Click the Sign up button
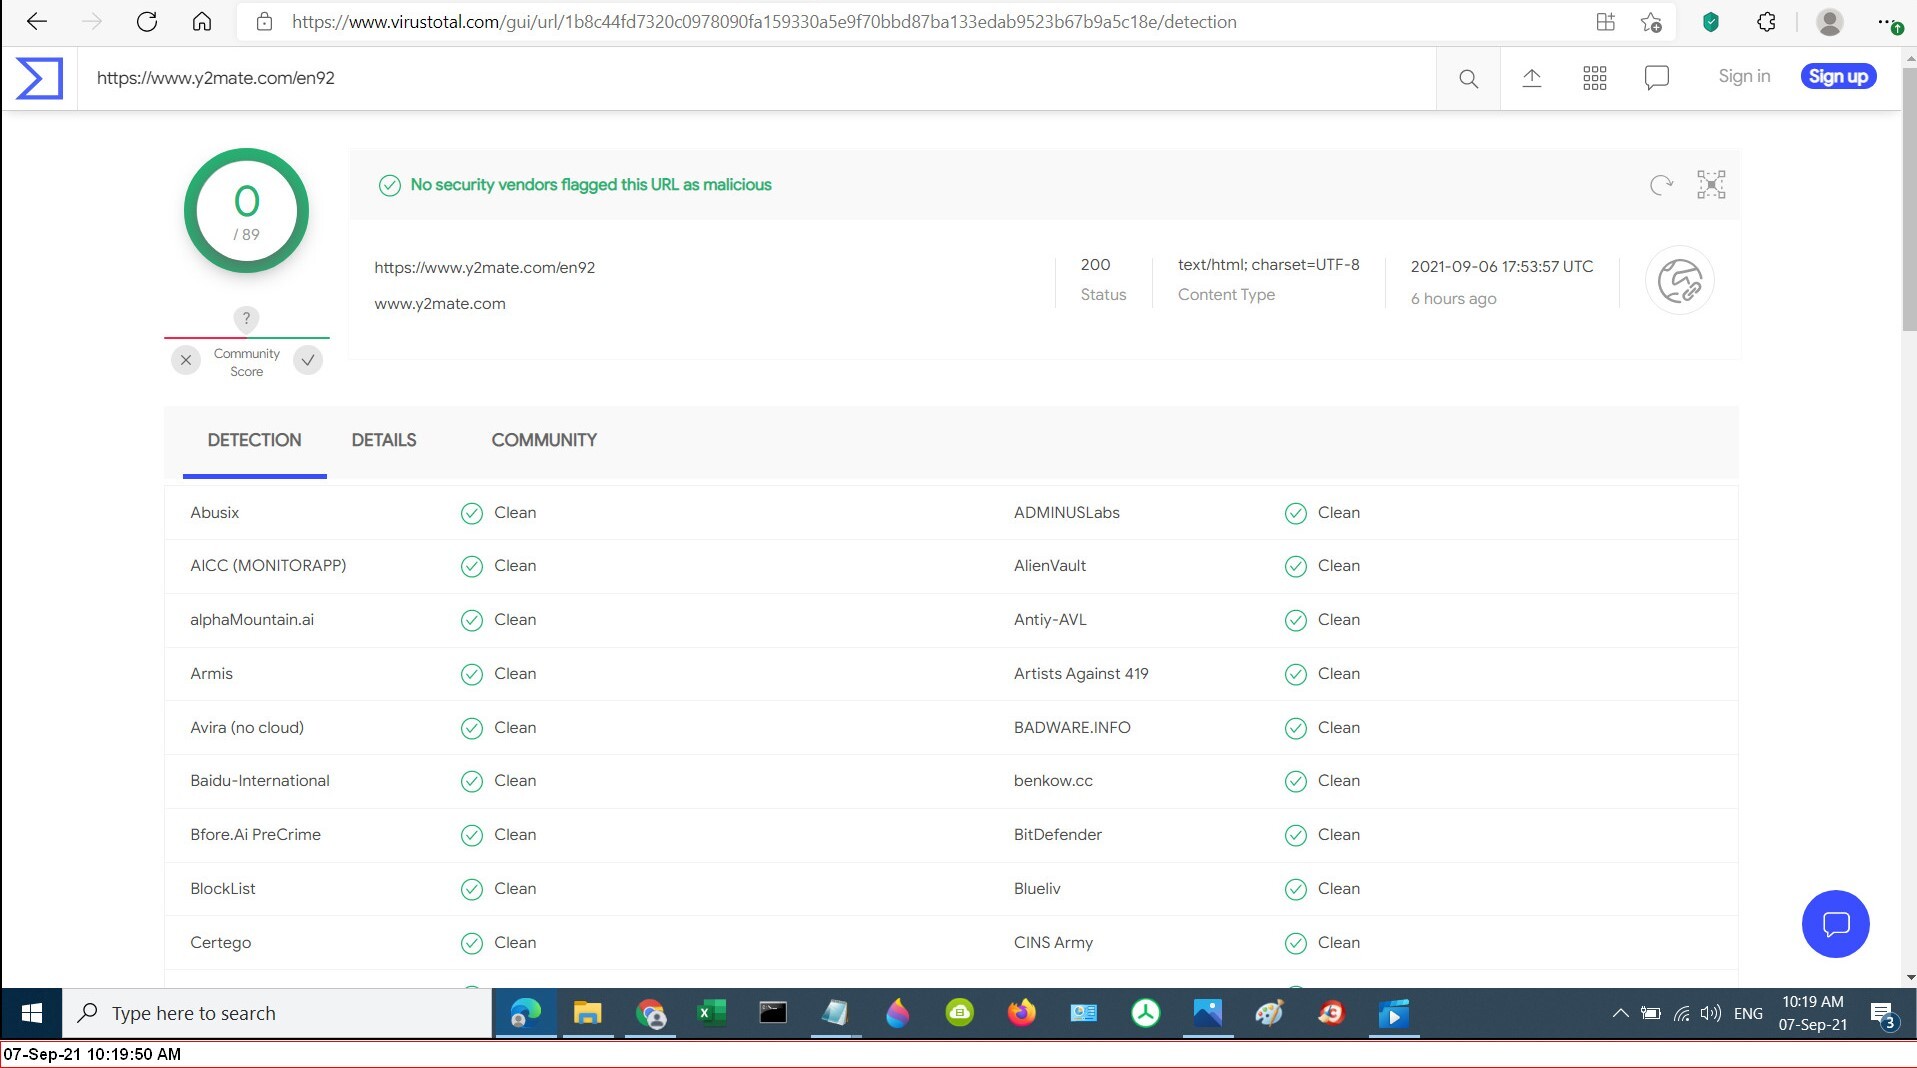 pos(1837,76)
